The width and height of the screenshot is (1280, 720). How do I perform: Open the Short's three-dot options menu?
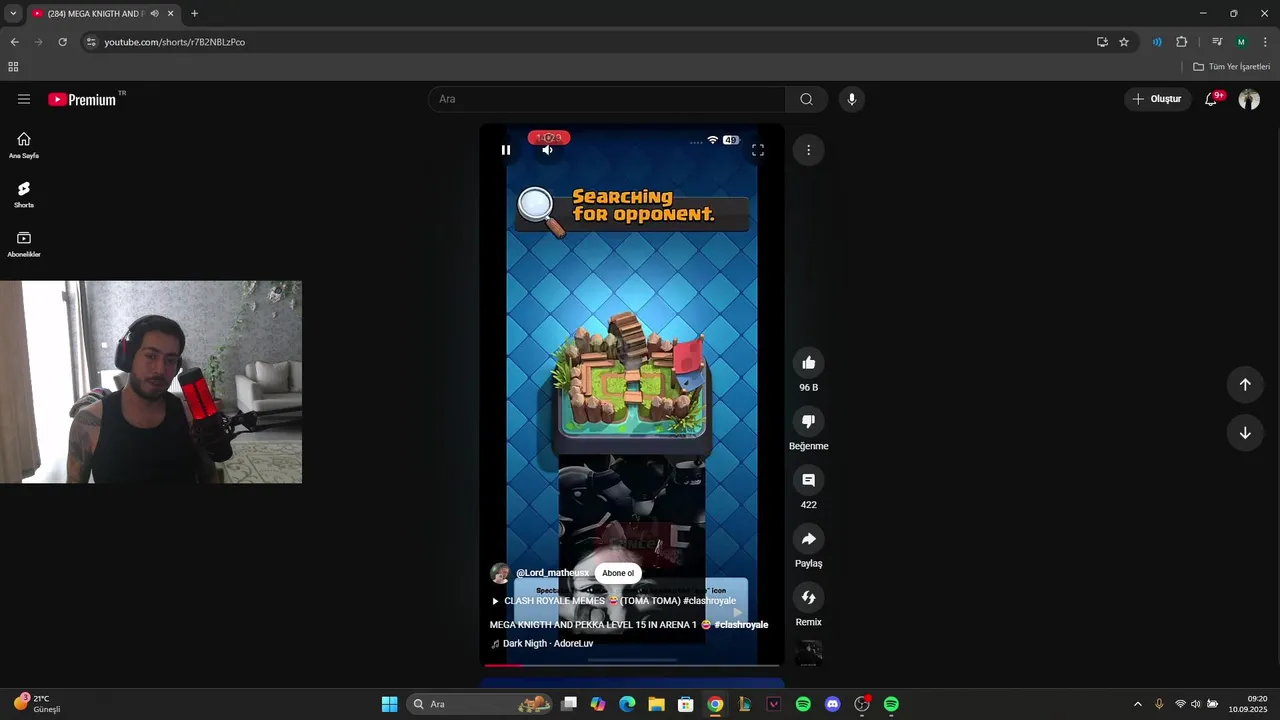tap(808, 150)
